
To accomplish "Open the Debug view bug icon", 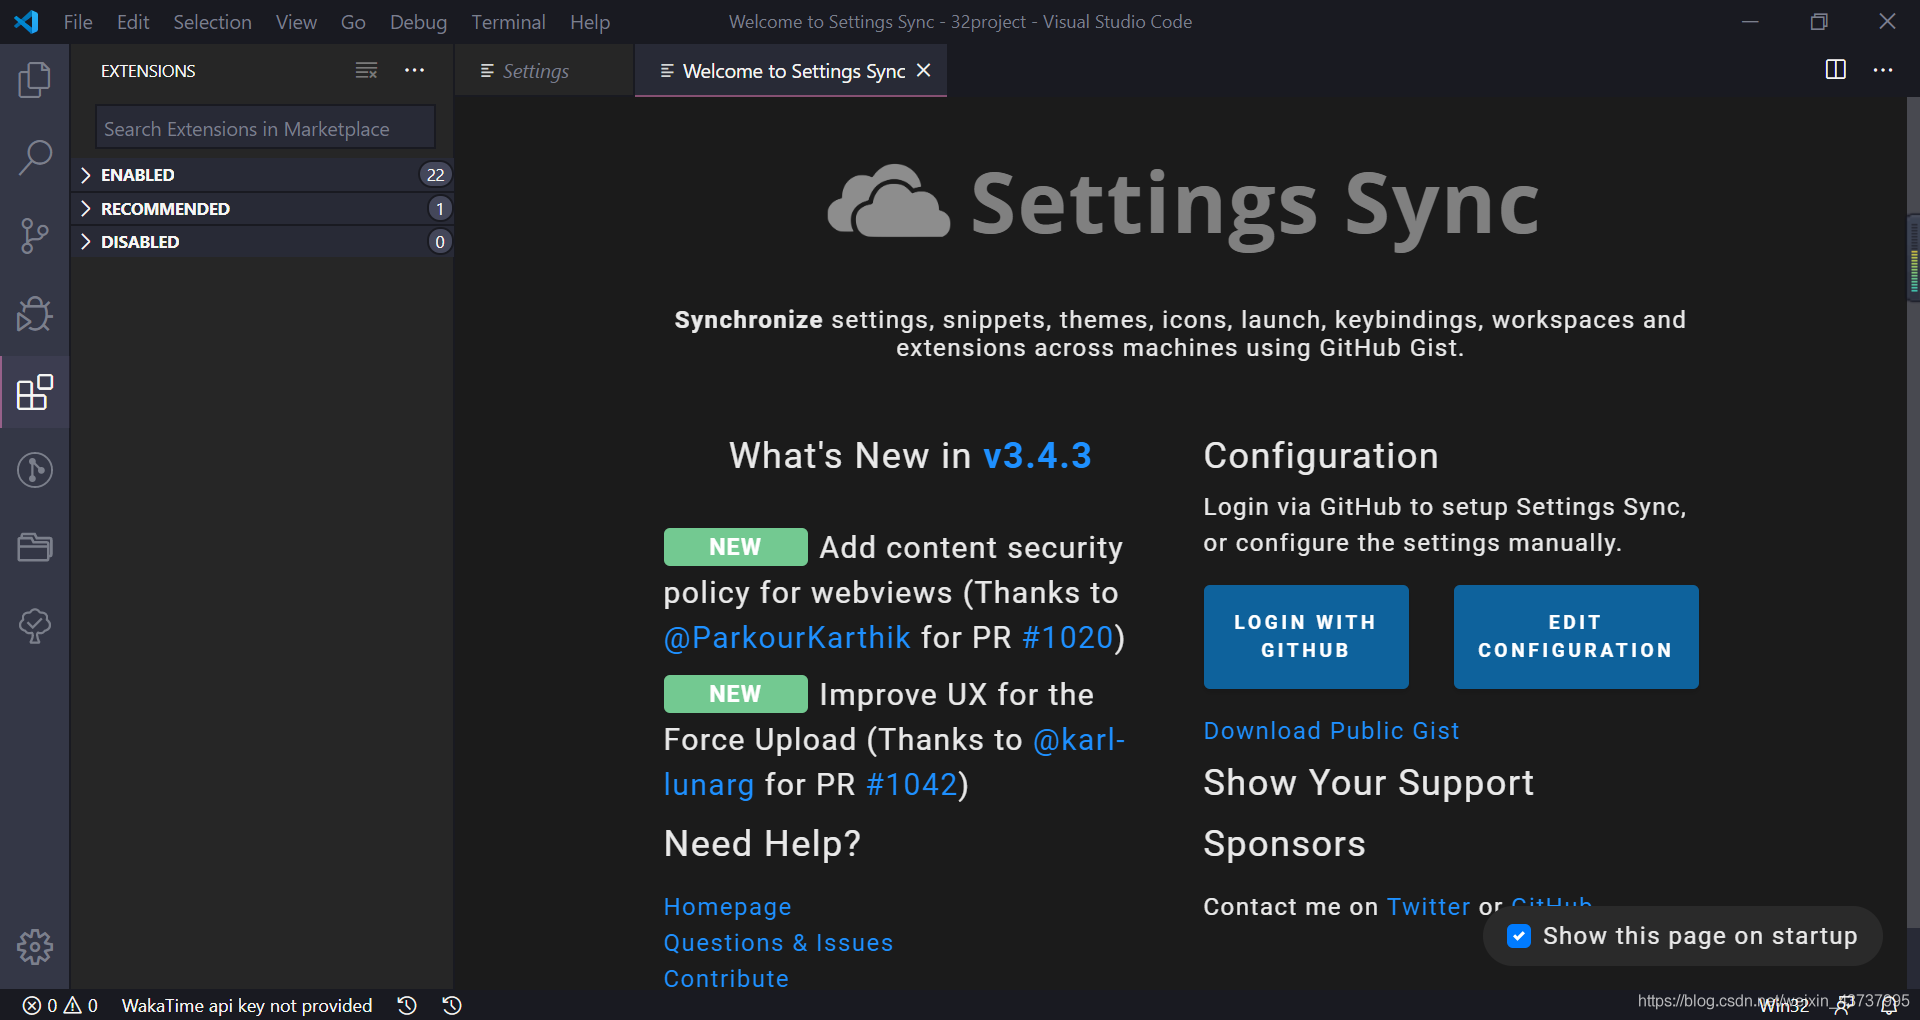I will (34, 314).
